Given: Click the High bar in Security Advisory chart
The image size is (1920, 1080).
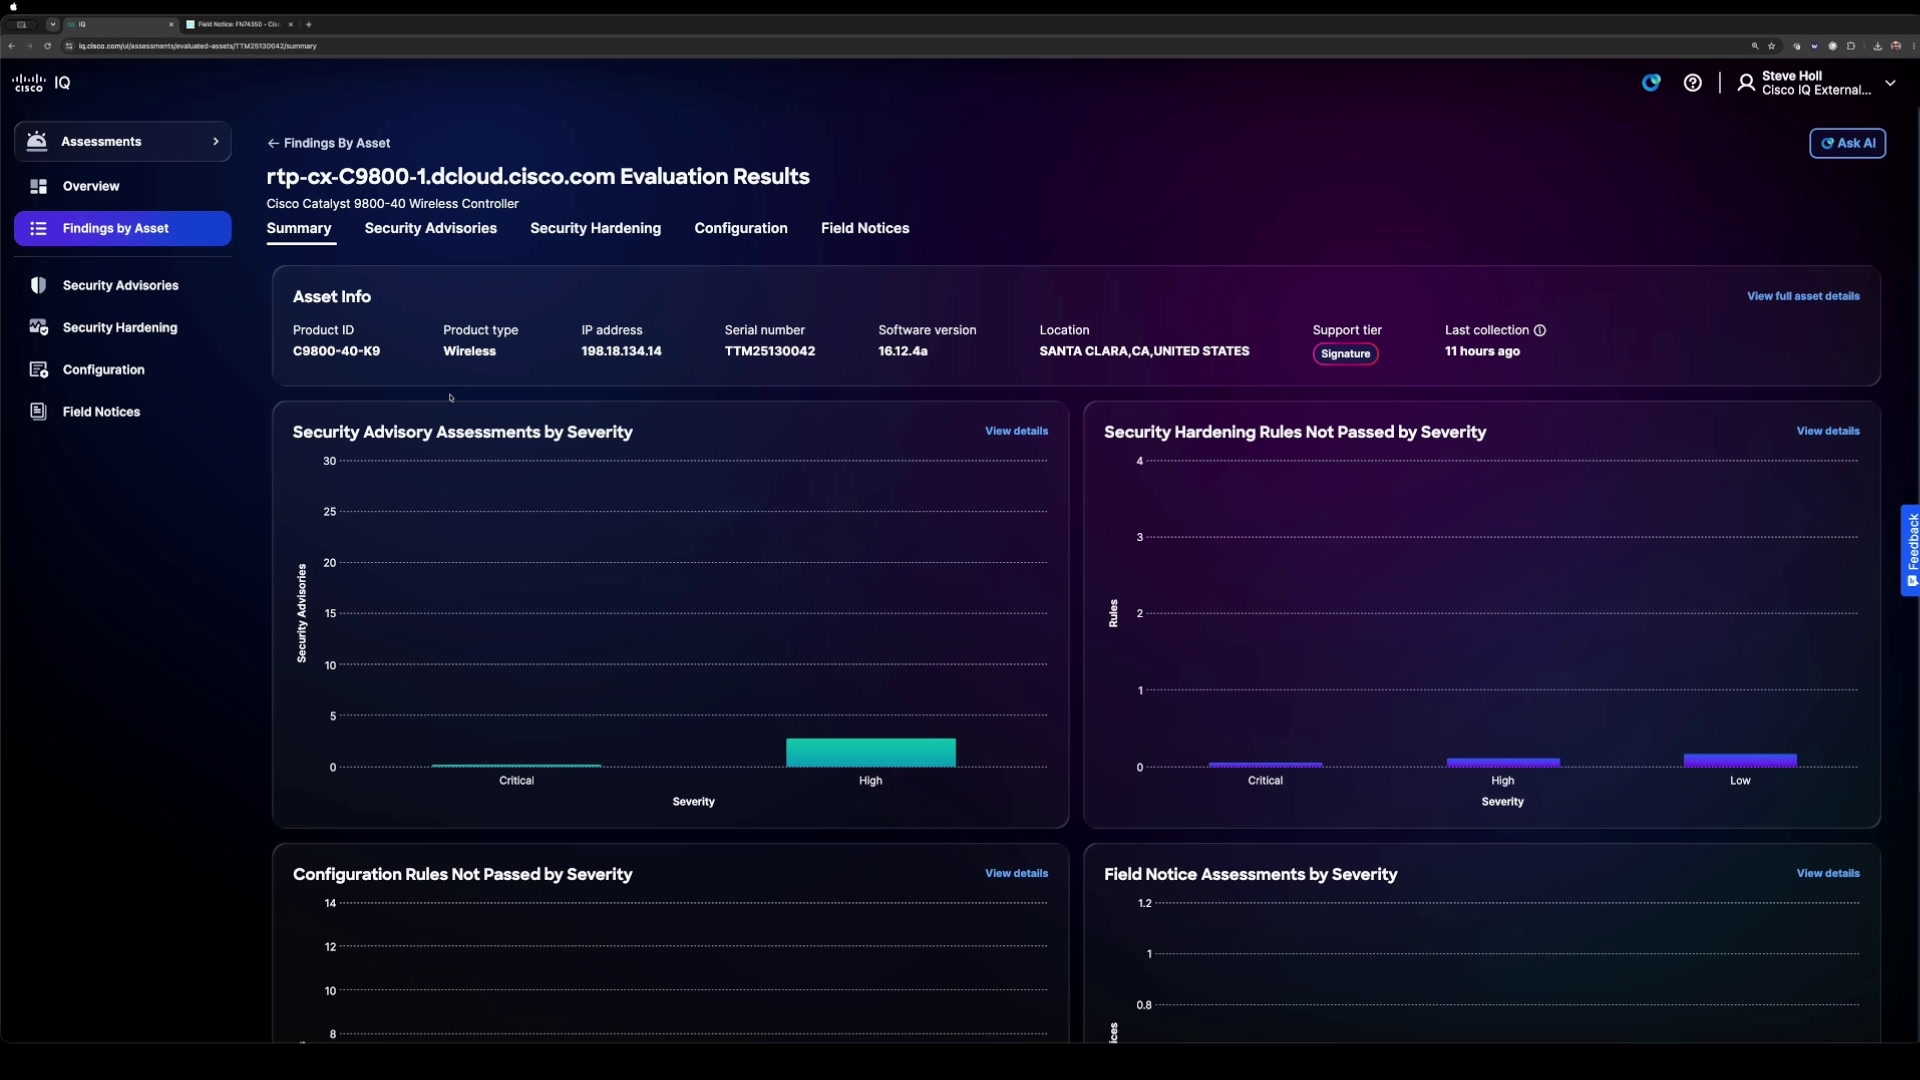Looking at the screenshot, I should (871, 752).
